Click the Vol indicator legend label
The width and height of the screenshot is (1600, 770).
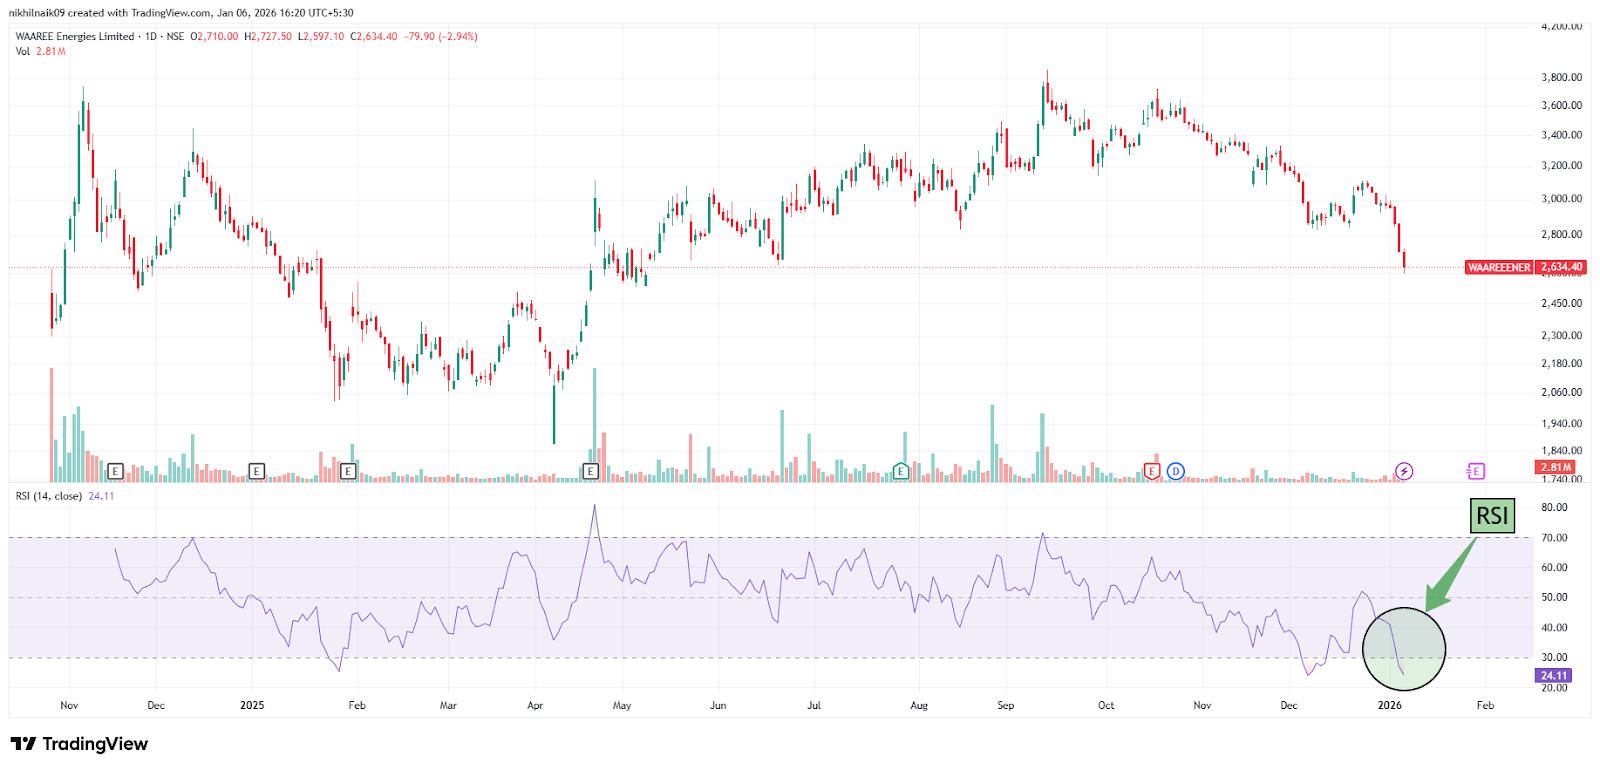coord(23,51)
